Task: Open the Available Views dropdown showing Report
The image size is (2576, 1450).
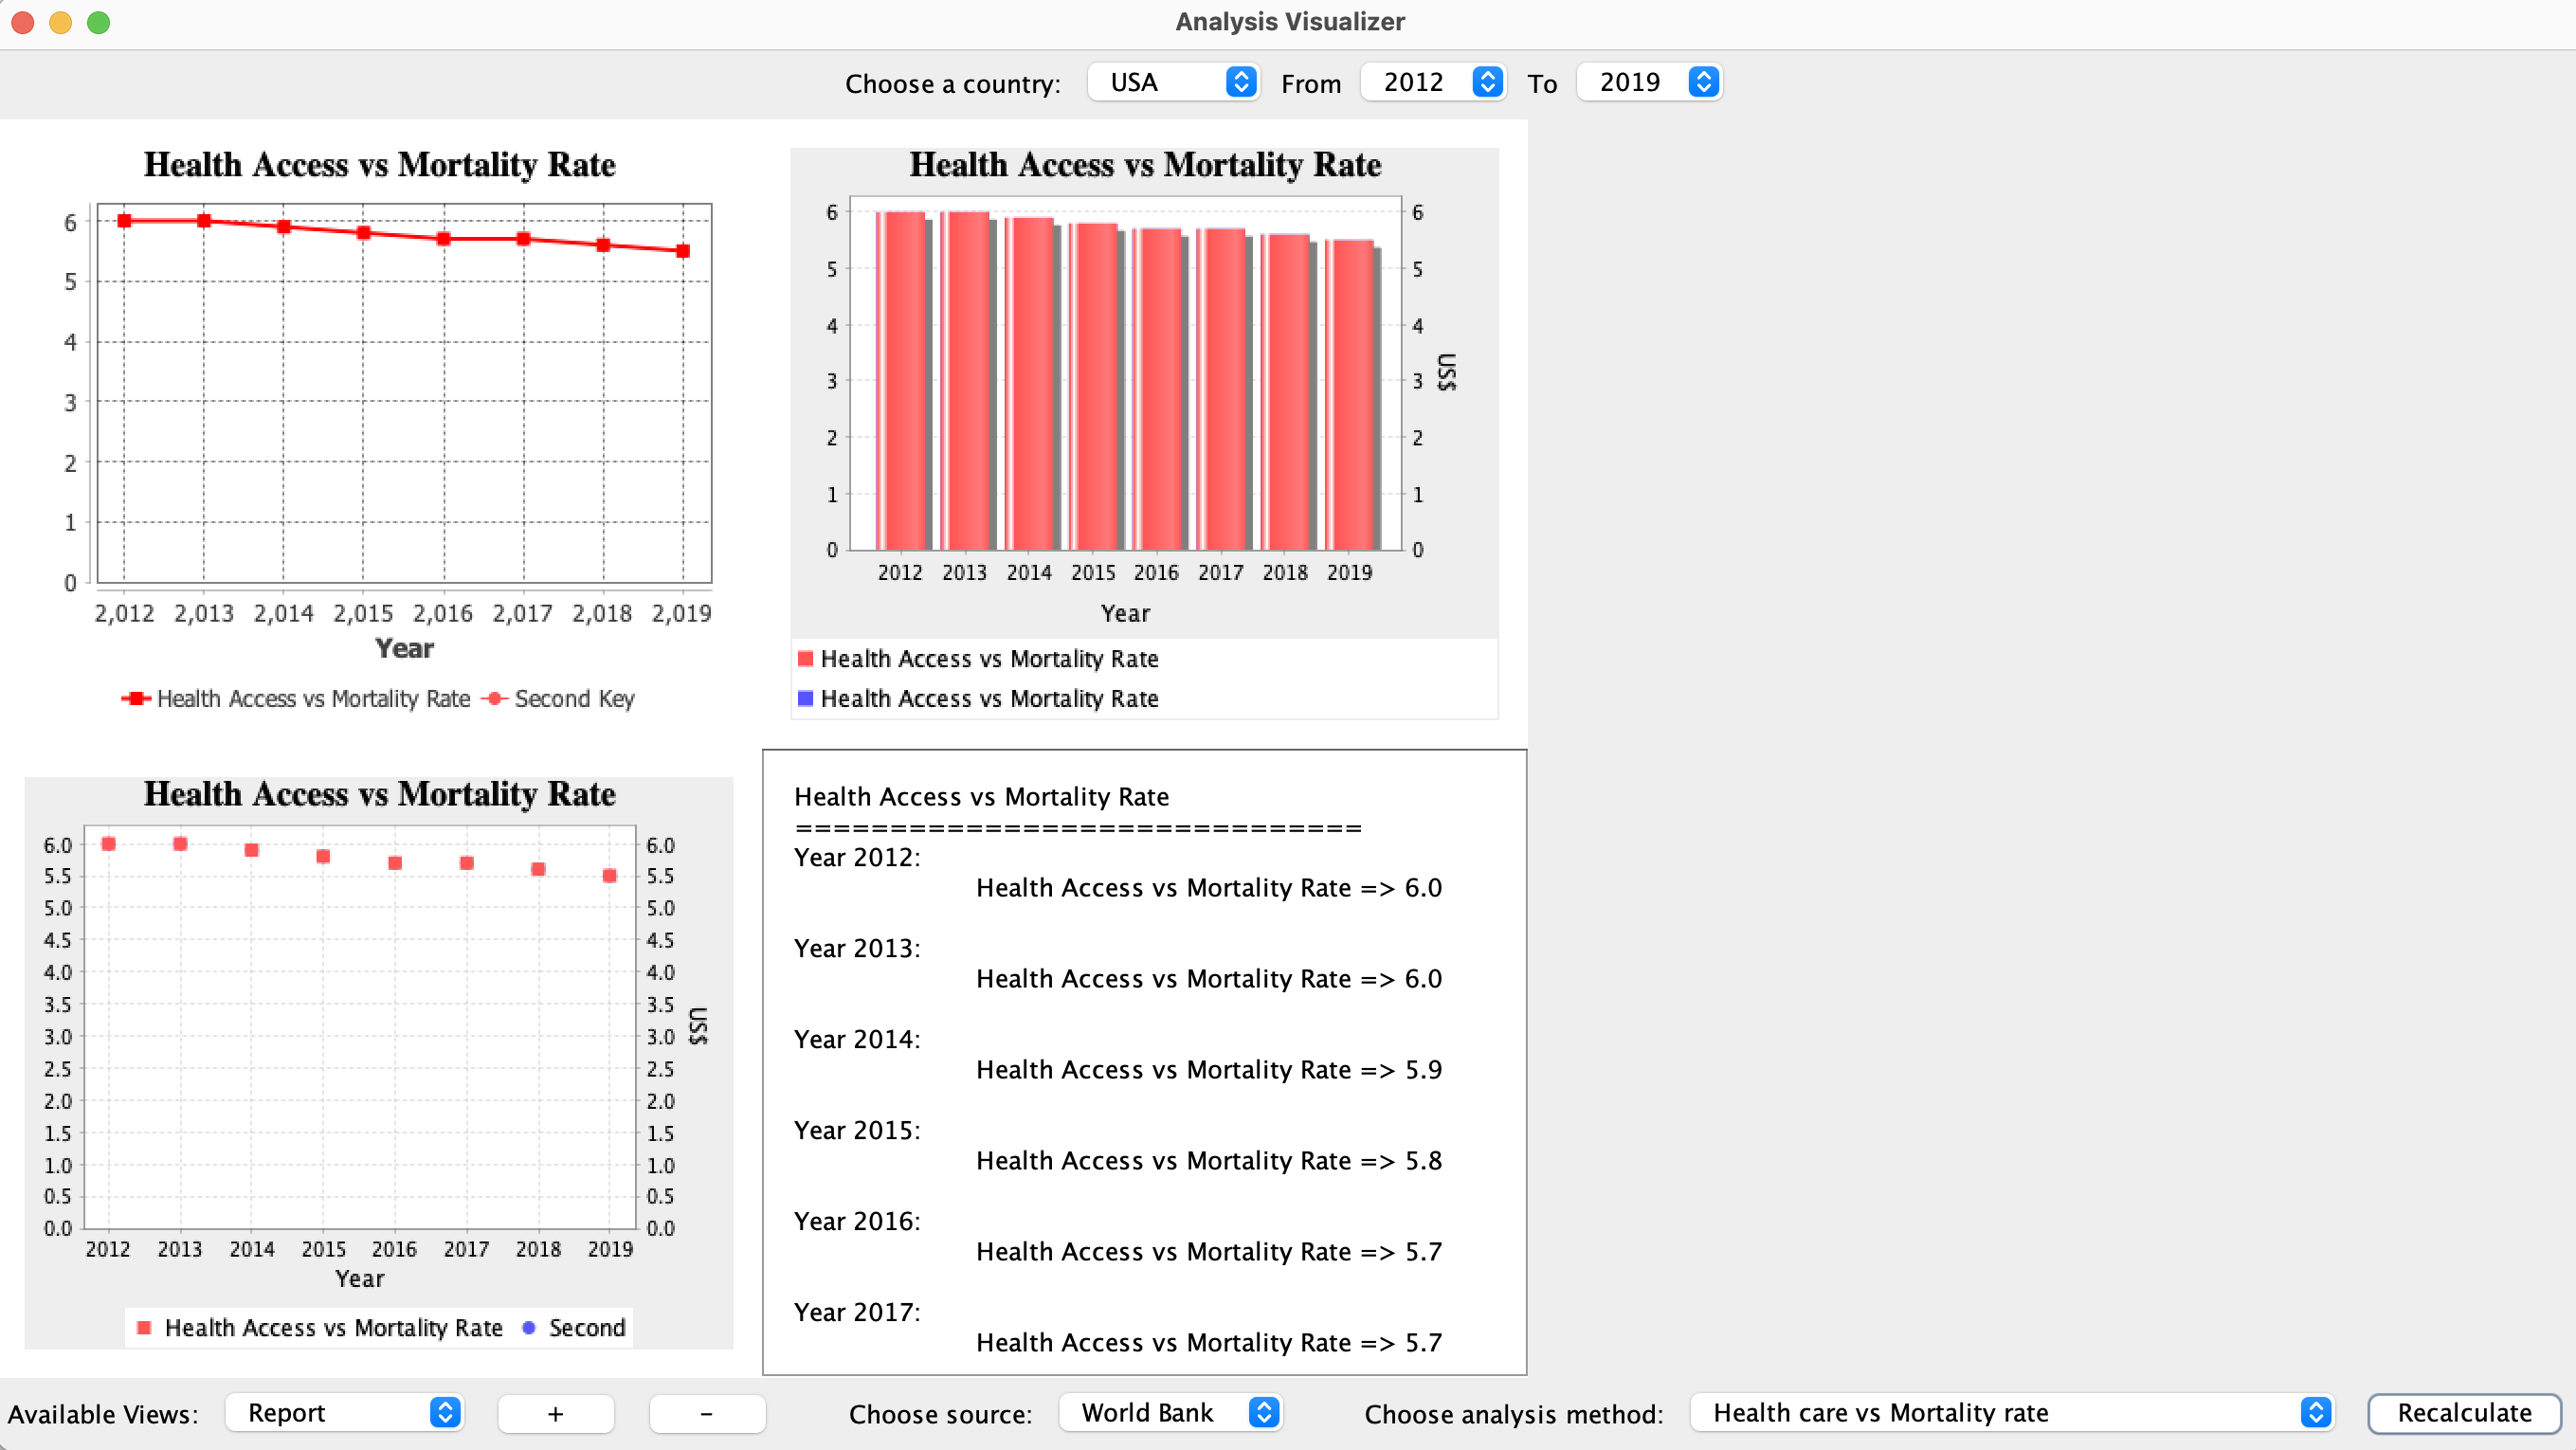Action: click(344, 1412)
